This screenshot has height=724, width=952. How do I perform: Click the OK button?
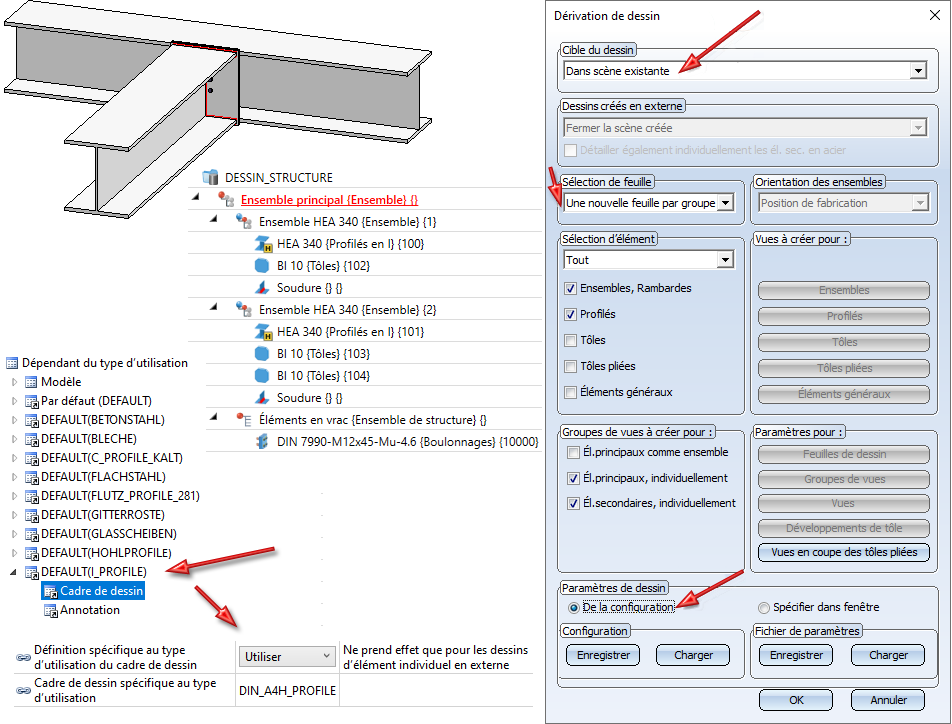(796, 700)
